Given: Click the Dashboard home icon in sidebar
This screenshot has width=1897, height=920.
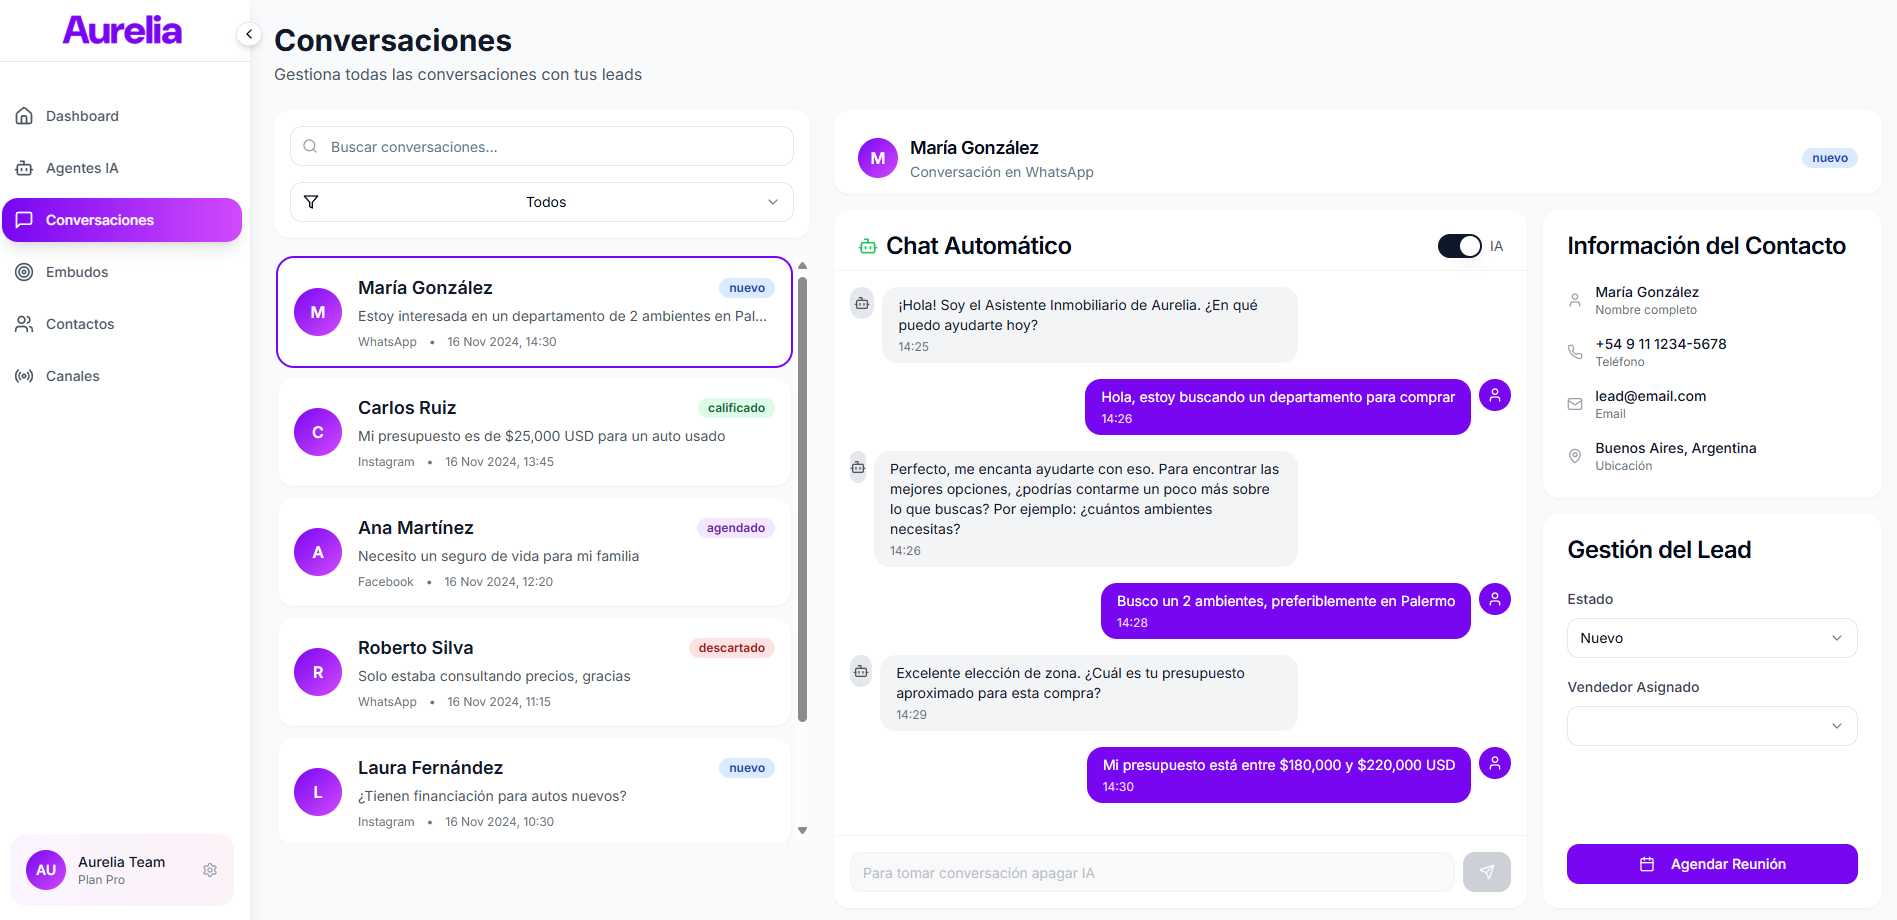Looking at the screenshot, I should tap(24, 116).
